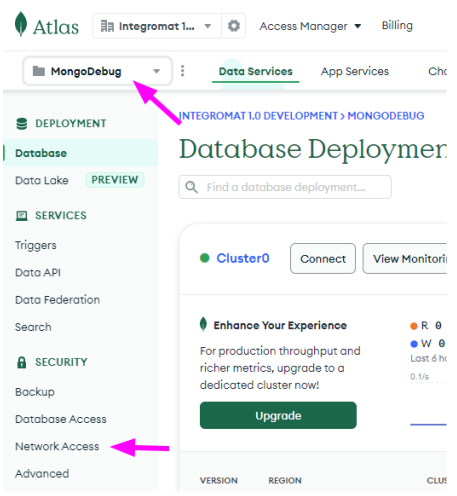
Task: Click the VERSION column header
Action: [x=219, y=481]
